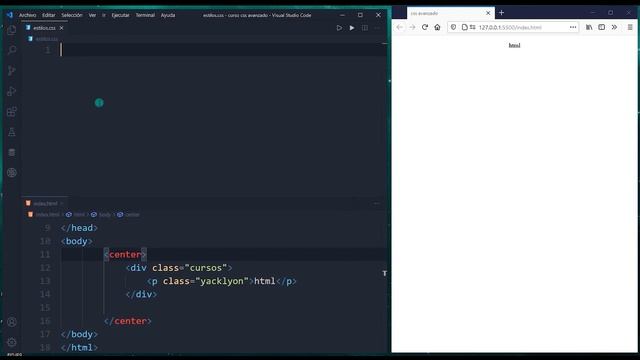This screenshot has height=360, width=640.
Task: Go forward in the Firefox browser
Action: pyautogui.click(x=412, y=27)
